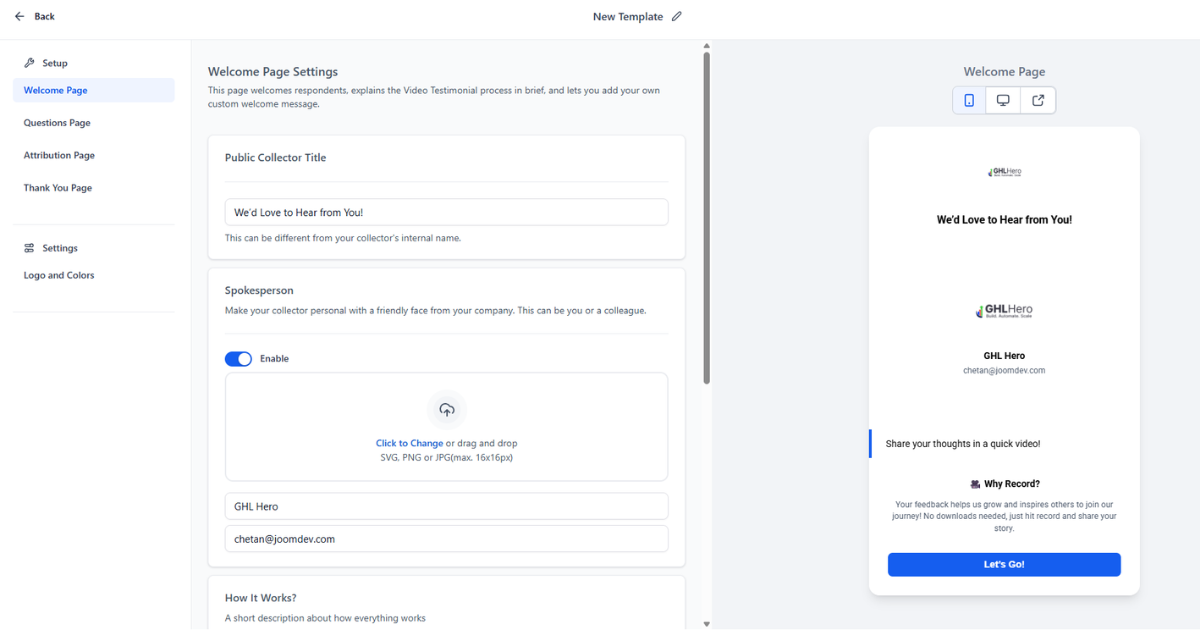Click the Why Record? text in preview
This screenshot has height=630, width=1200.
coord(1012,484)
